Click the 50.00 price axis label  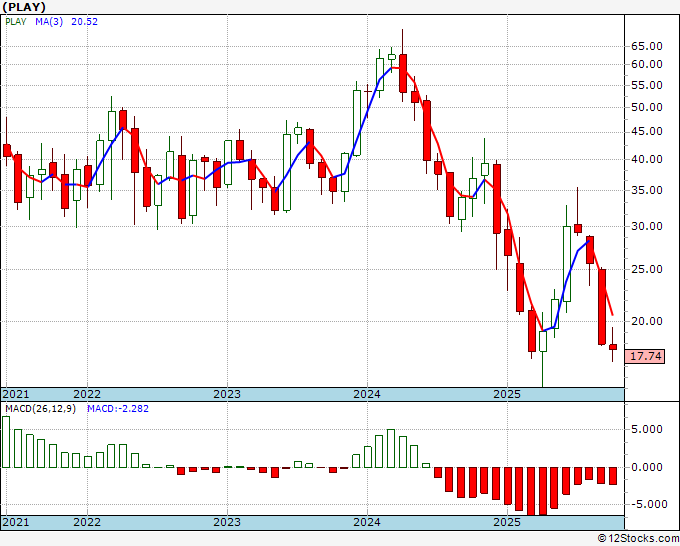pyautogui.click(x=647, y=108)
